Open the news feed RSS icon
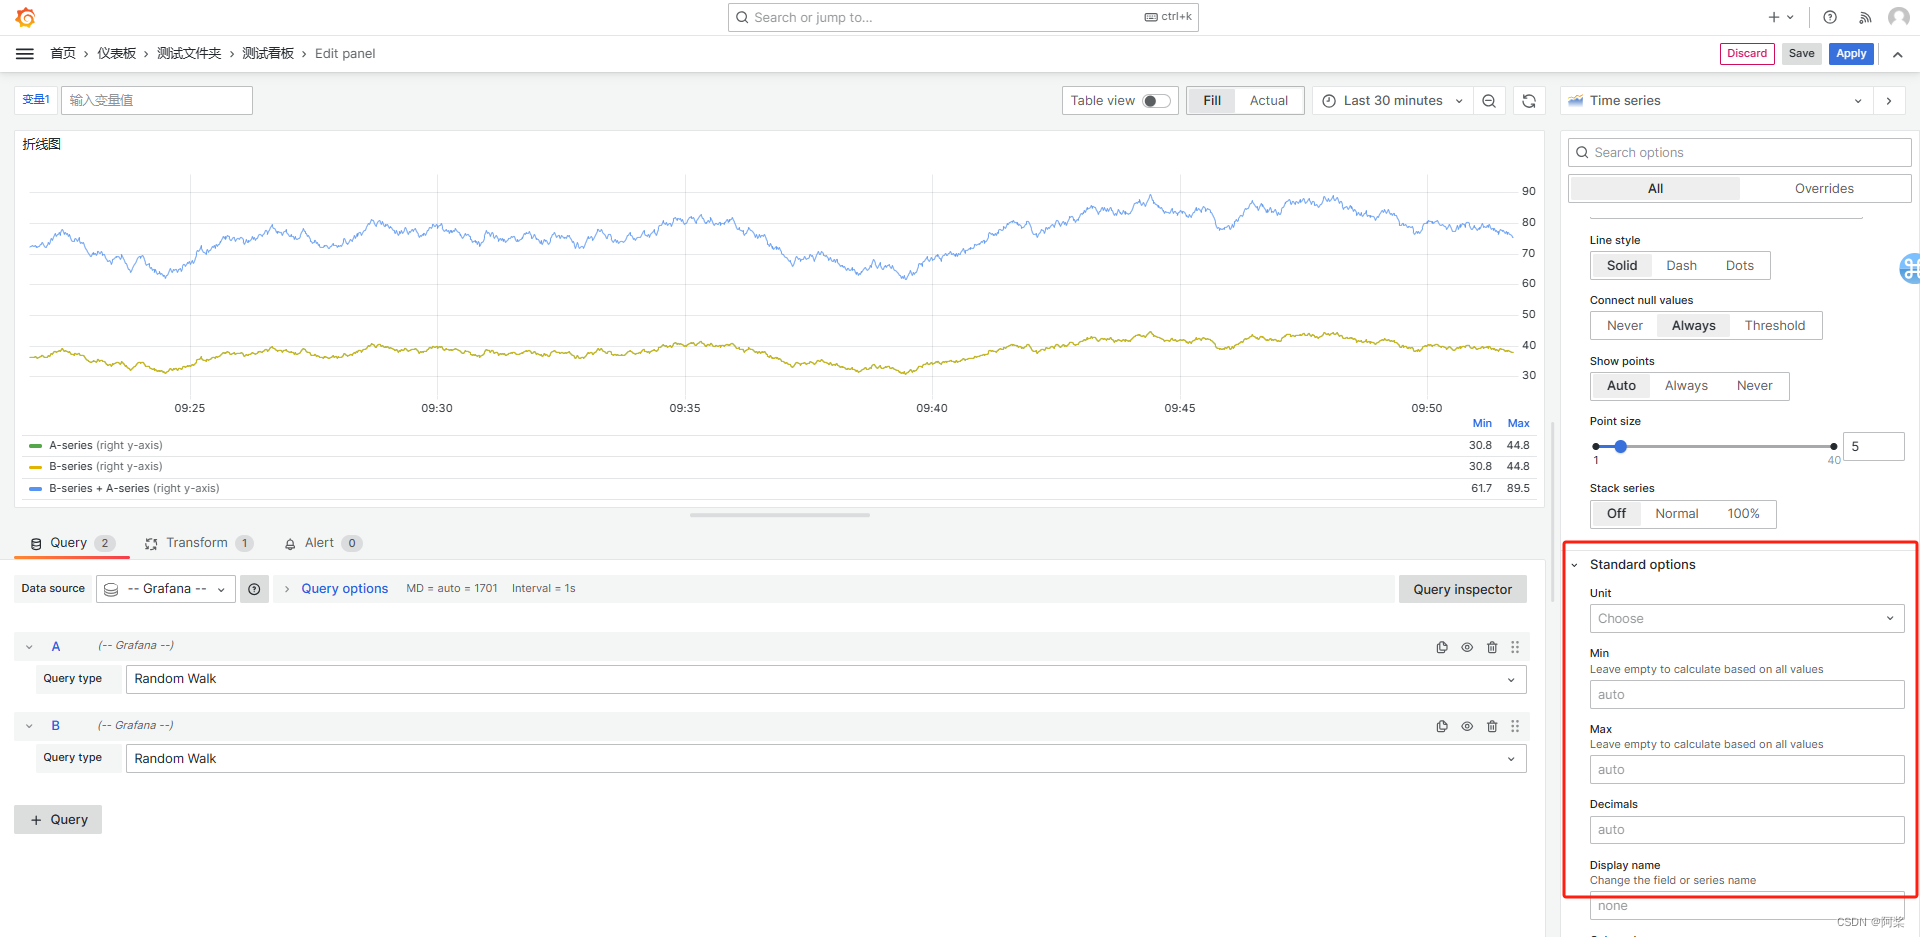Screen dimensions: 1920x937 pyautogui.click(x=1865, y=17)
